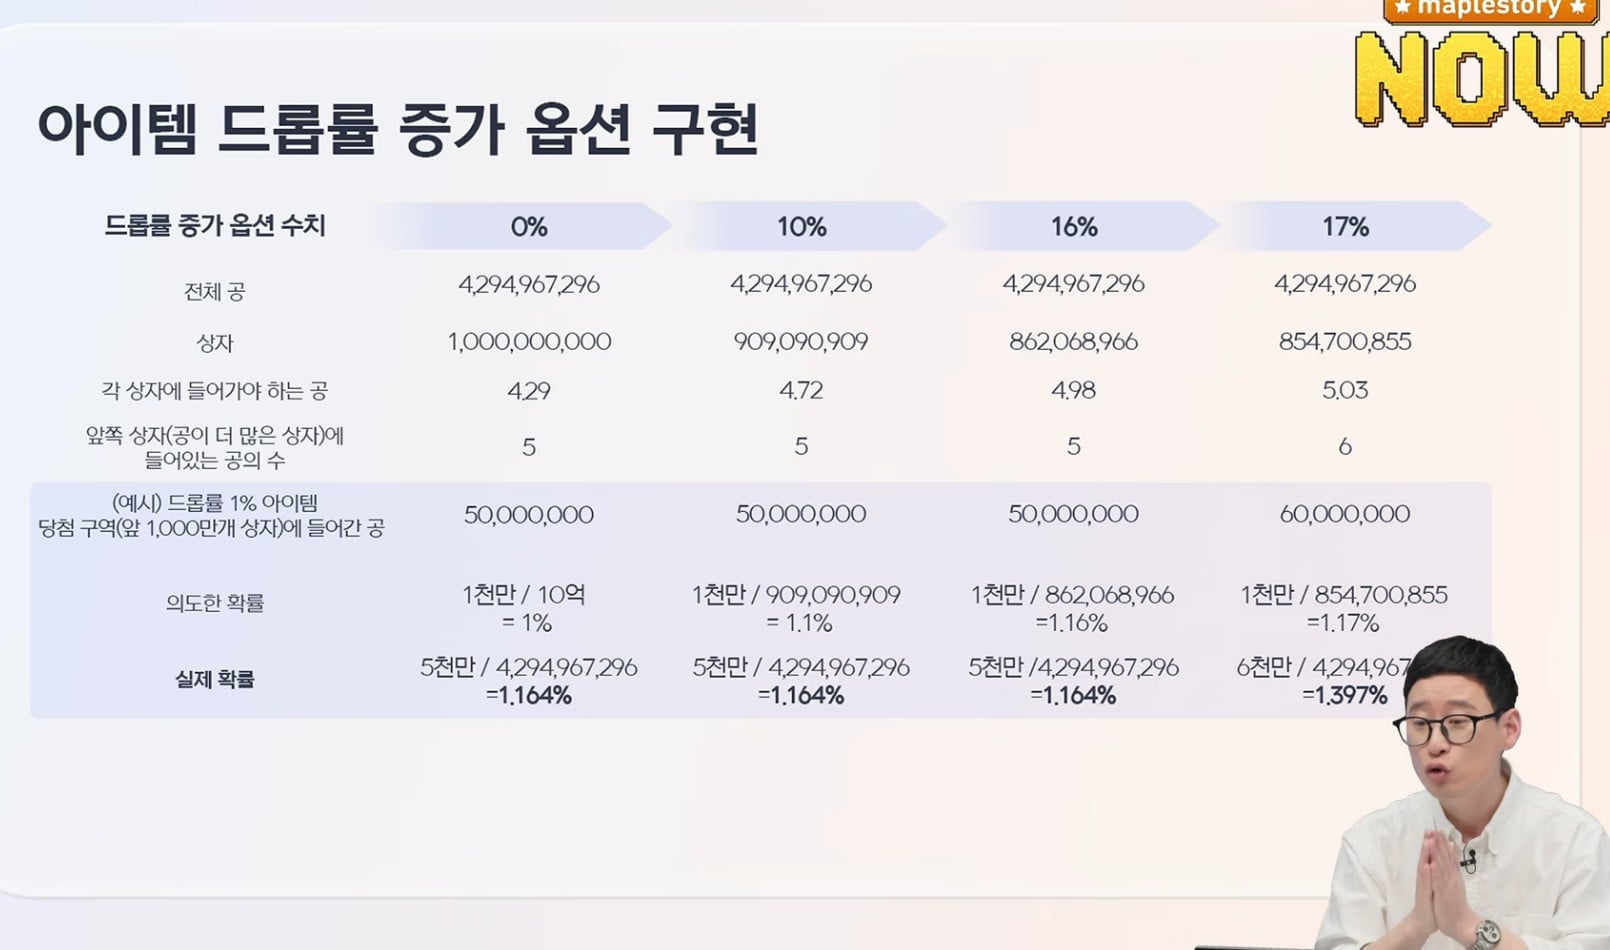The image size is (1610, 950).
Task: Click the 상자 row label
Action: (214, 343)
